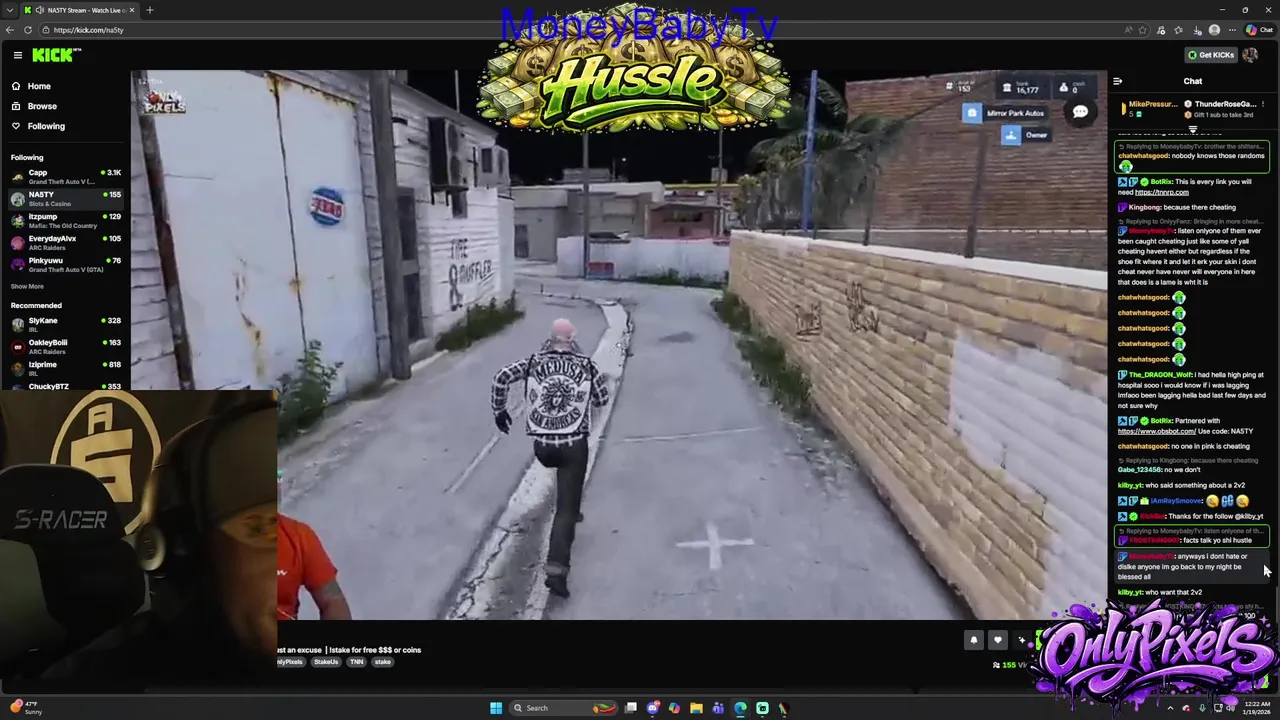Image resolution: width=1280 pixels, height=720 pixels.
Task: Click MikePressur name in chat leaderboard
Action: click(x=1153, y=104)
